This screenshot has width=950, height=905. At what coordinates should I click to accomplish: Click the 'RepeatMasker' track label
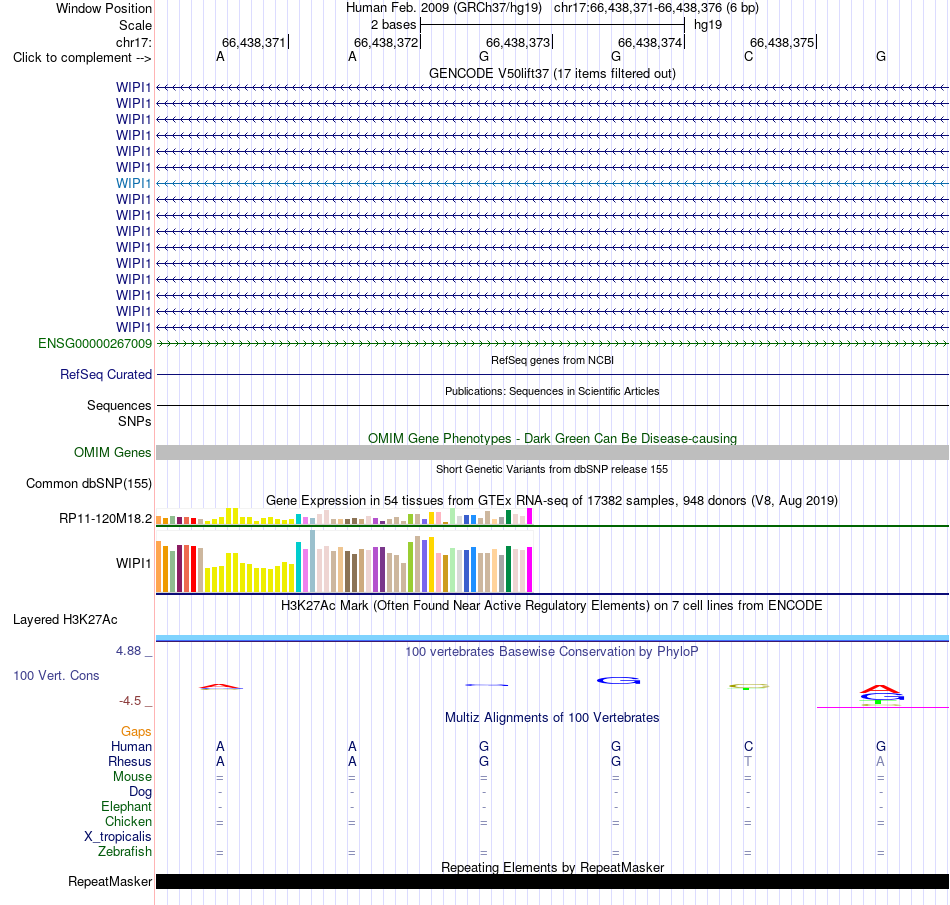110,881
